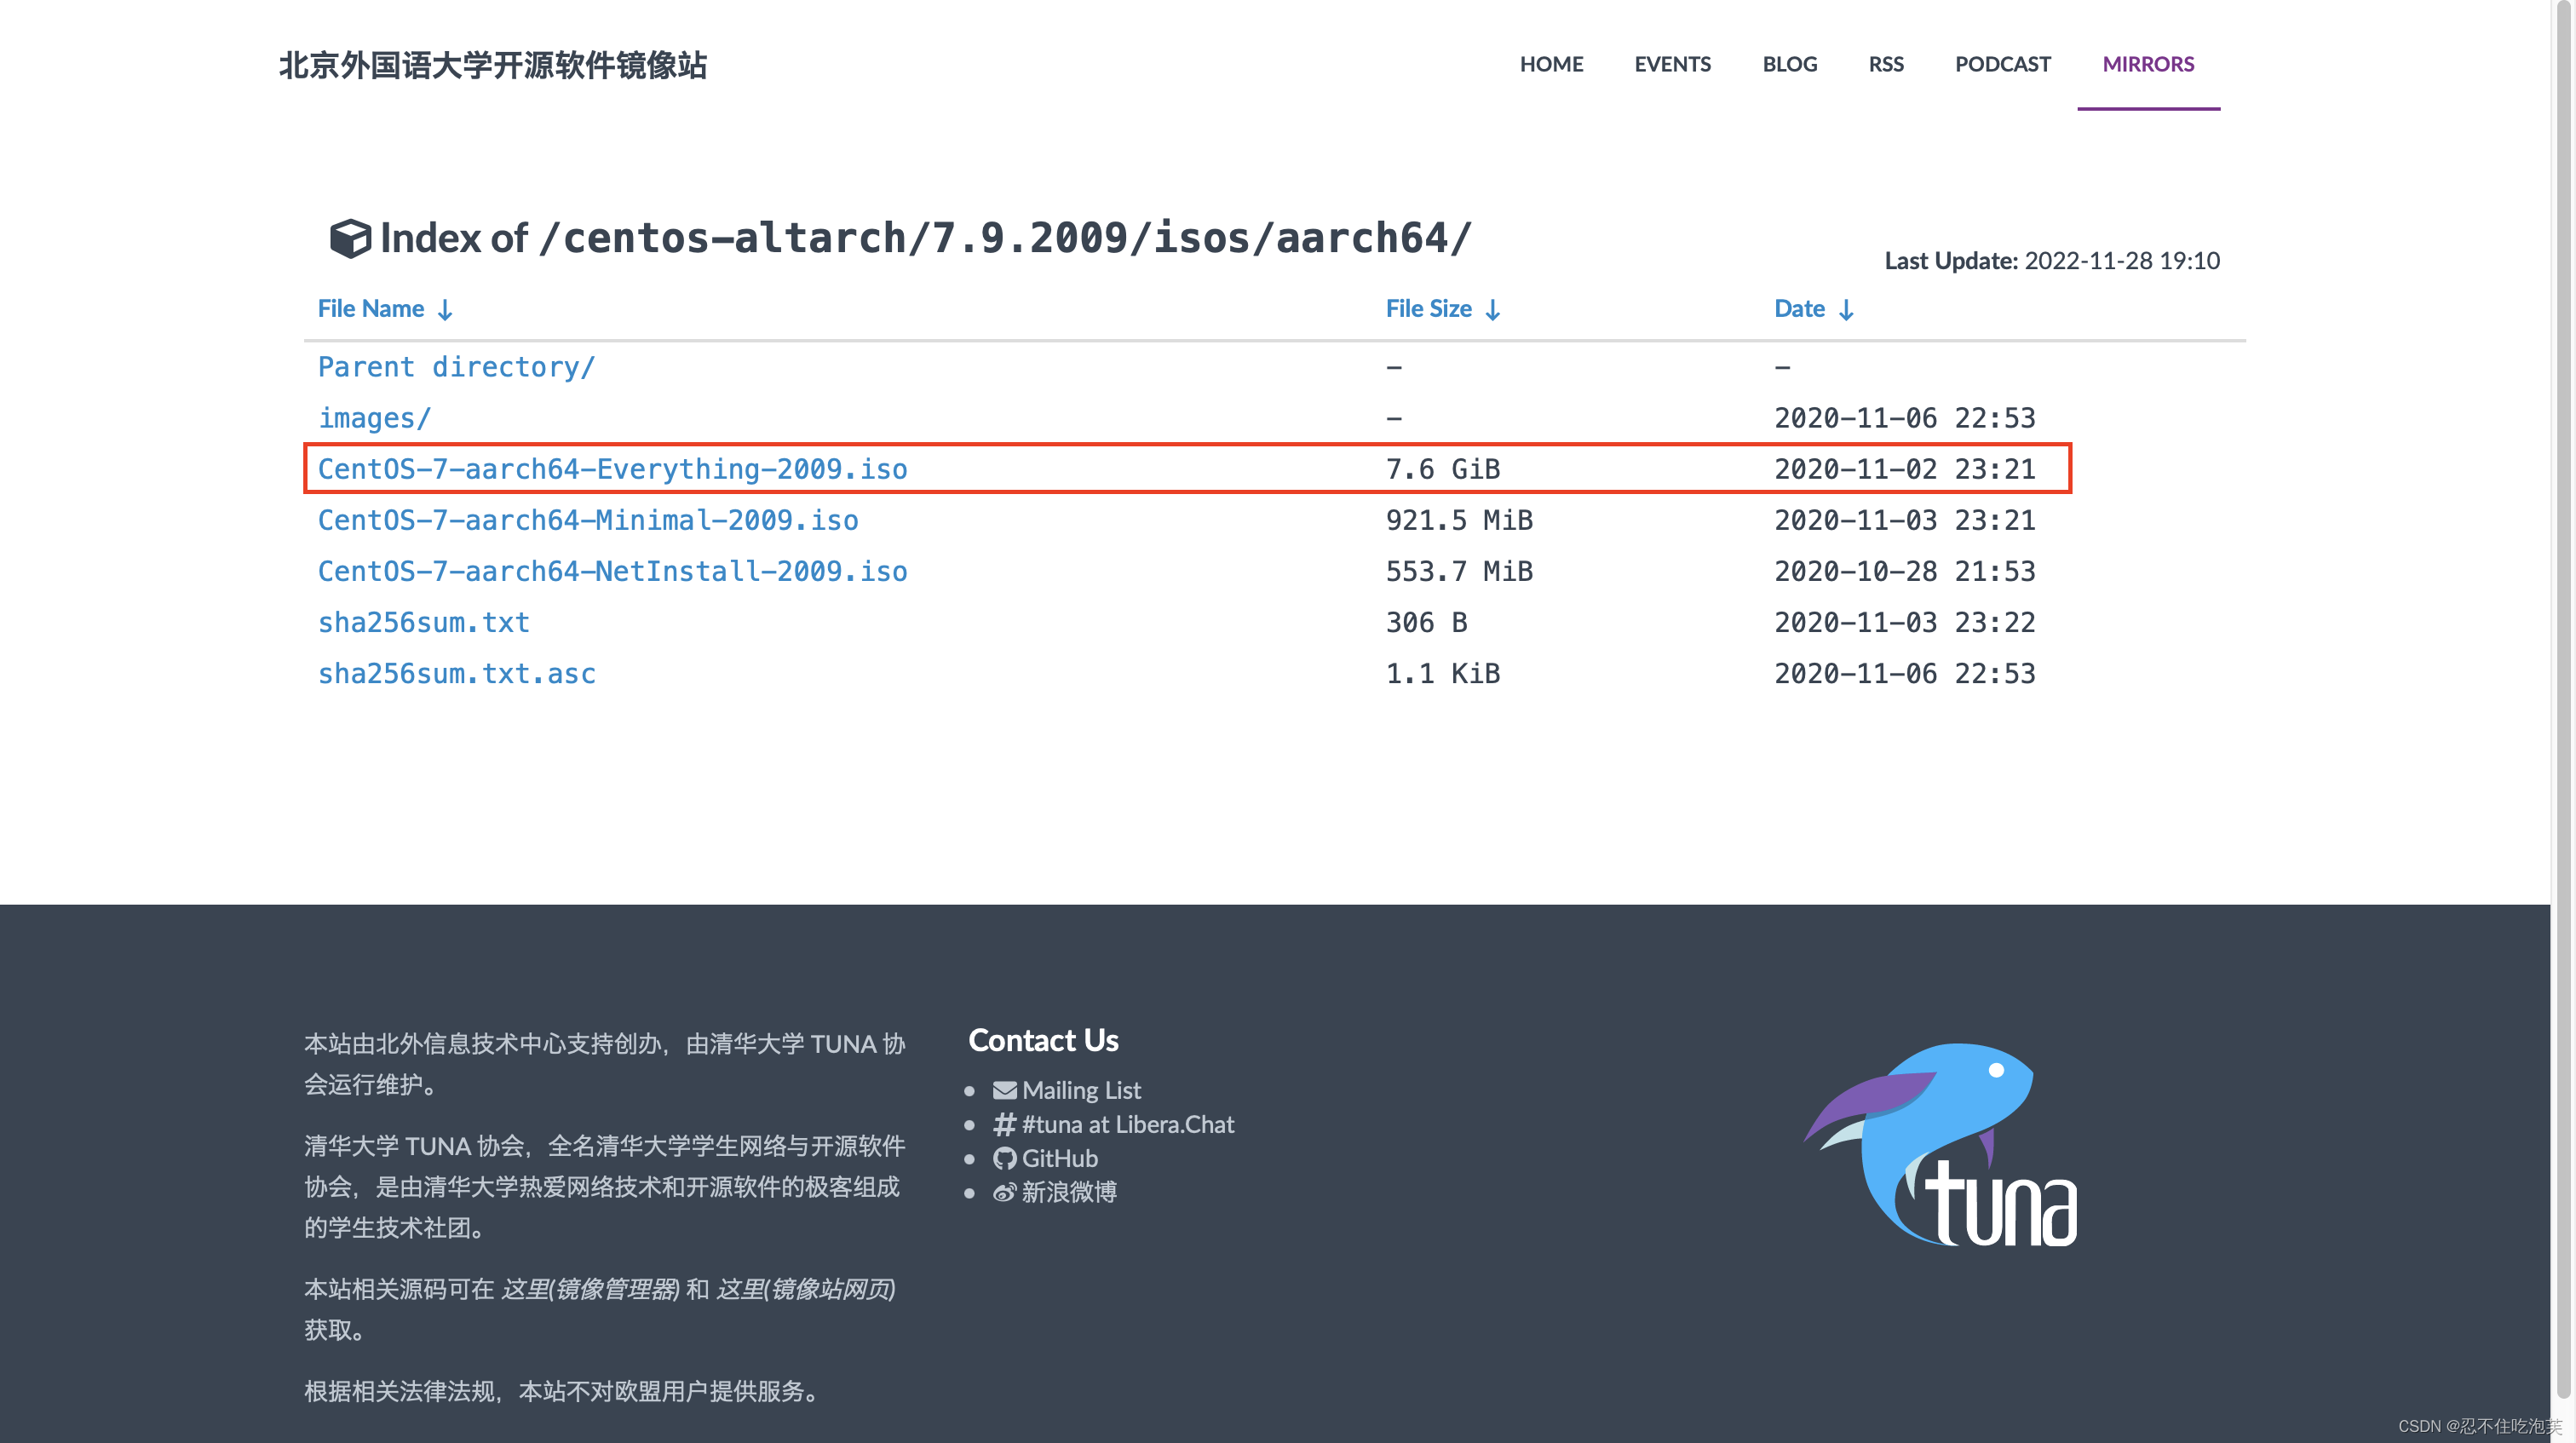Click the site title 北京外国语大学开源软件镜像站
This screenshot has height=1443, width=2576.
tap(492, 65)
